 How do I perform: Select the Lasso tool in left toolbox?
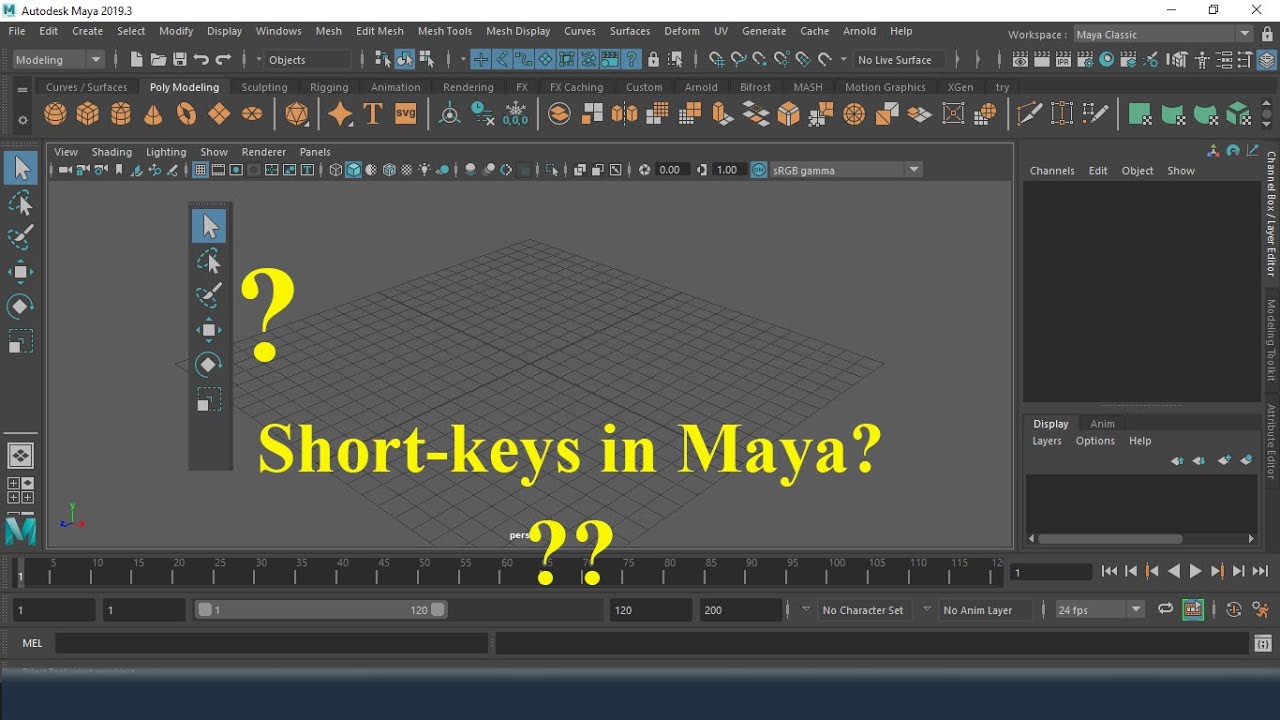[20, 204]
